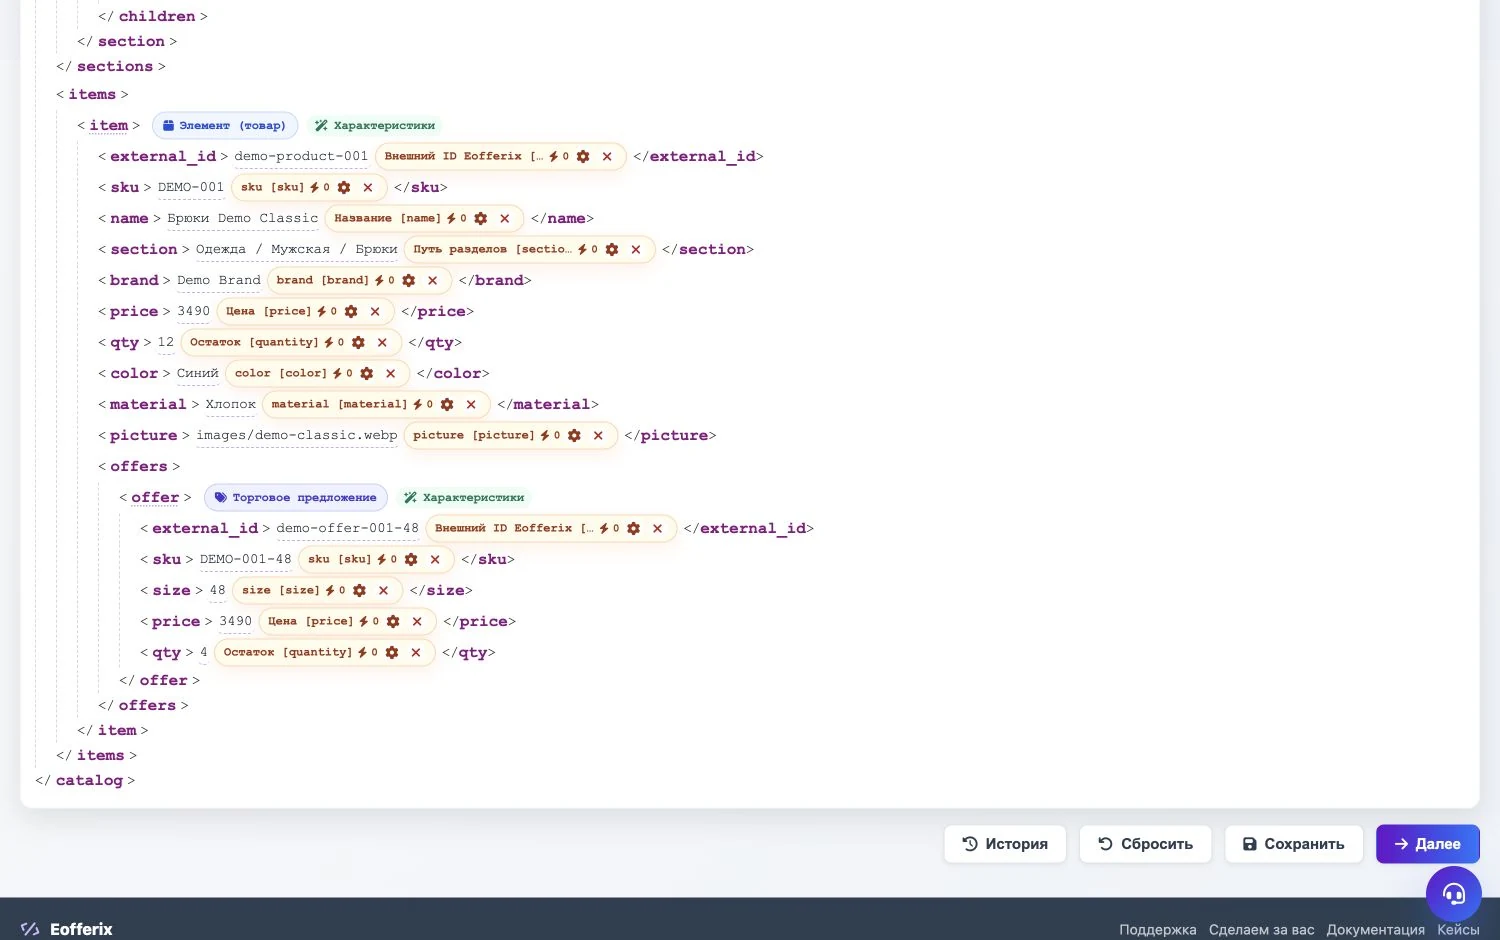Open the Кейсы footer link
This screenshot has width=1500, height=940.
tap(1458, 930)
